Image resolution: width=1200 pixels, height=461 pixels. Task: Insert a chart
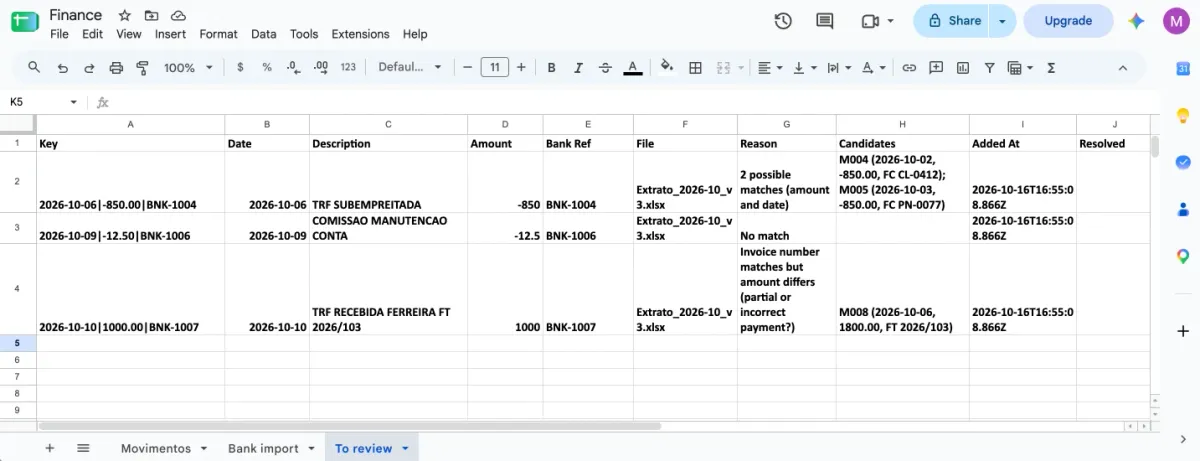coord(963,67)
